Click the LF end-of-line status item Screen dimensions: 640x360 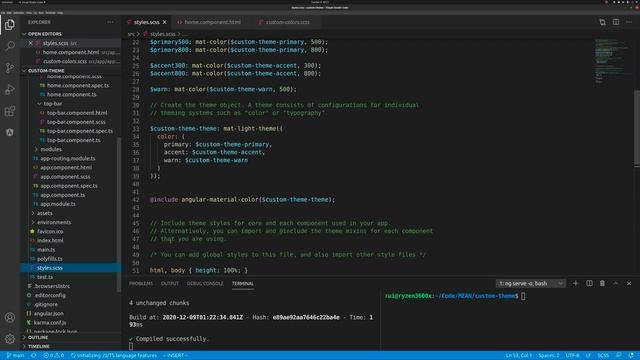tap(588, 356)
